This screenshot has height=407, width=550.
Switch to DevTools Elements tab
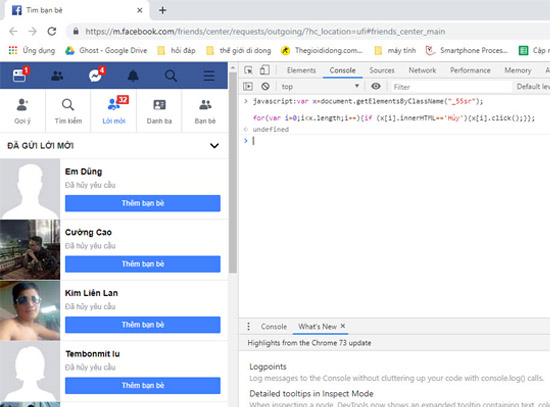point(301,70)
